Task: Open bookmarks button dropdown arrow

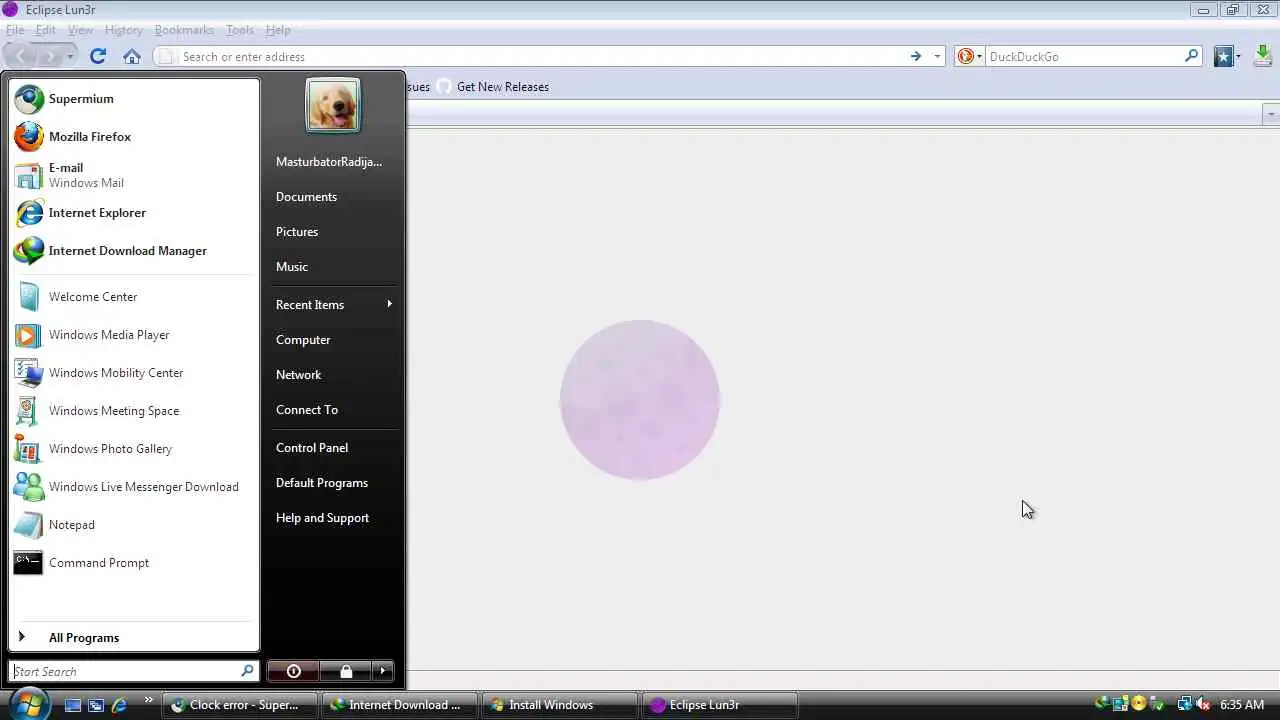Action: [x=1238, y=57]
